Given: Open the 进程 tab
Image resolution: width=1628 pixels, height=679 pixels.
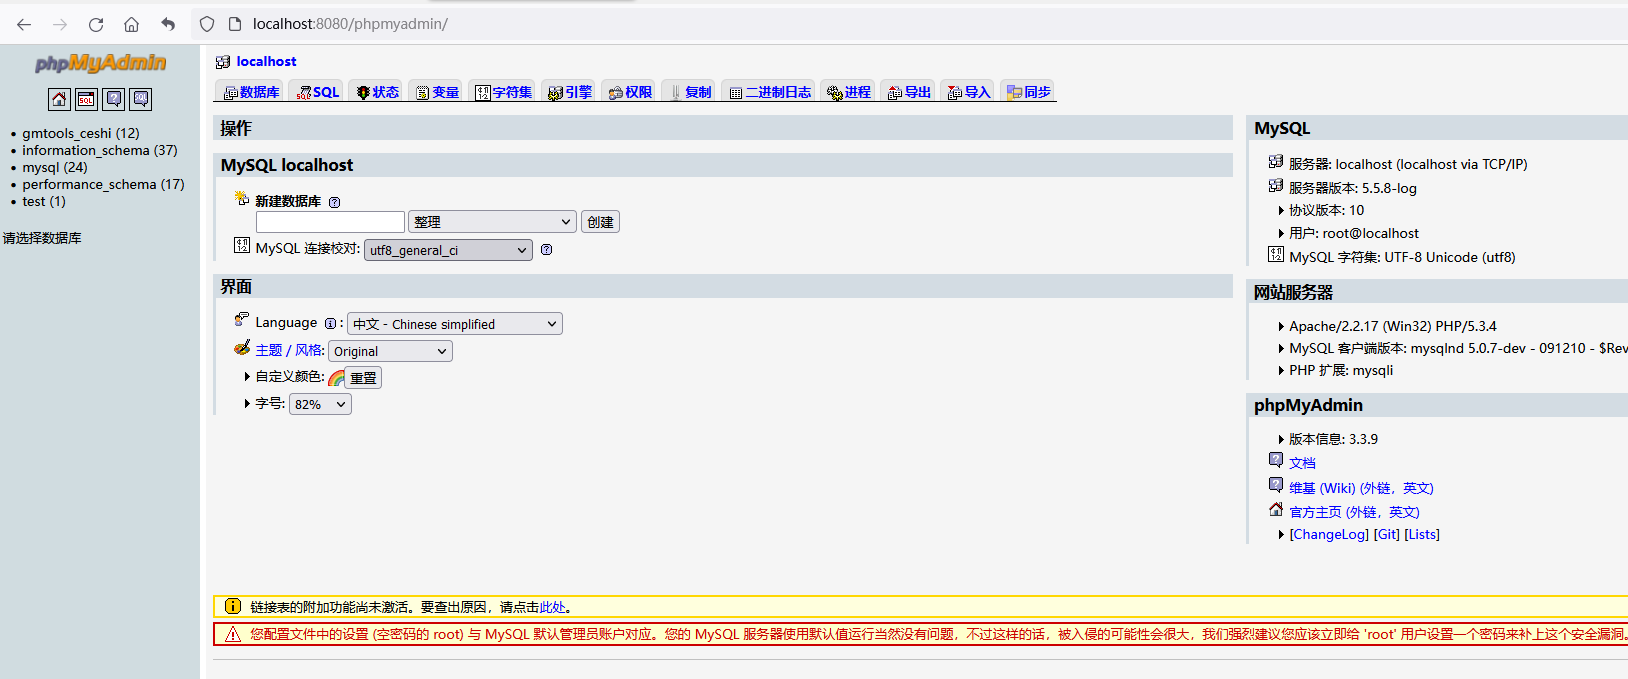Looking at the screenshot, I should pos(847,92).
